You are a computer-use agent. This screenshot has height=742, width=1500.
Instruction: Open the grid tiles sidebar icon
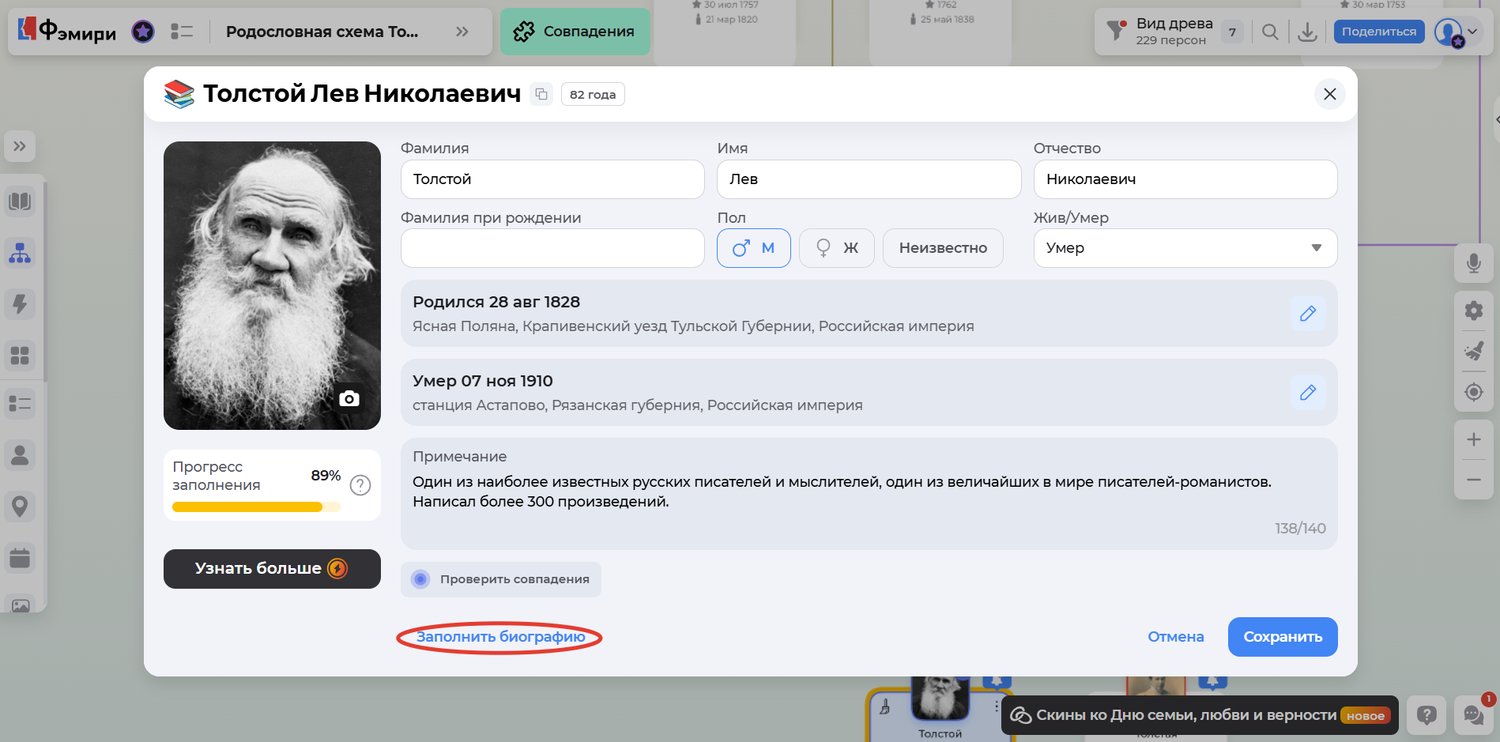(x=20, y=355)
